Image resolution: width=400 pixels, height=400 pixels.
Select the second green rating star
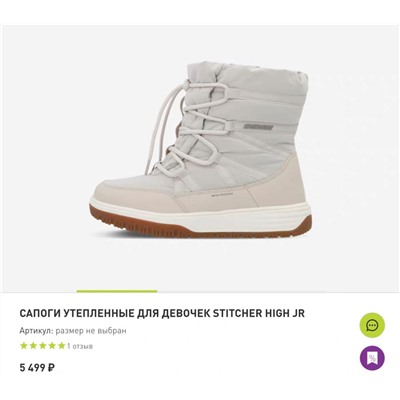point(33,346)
